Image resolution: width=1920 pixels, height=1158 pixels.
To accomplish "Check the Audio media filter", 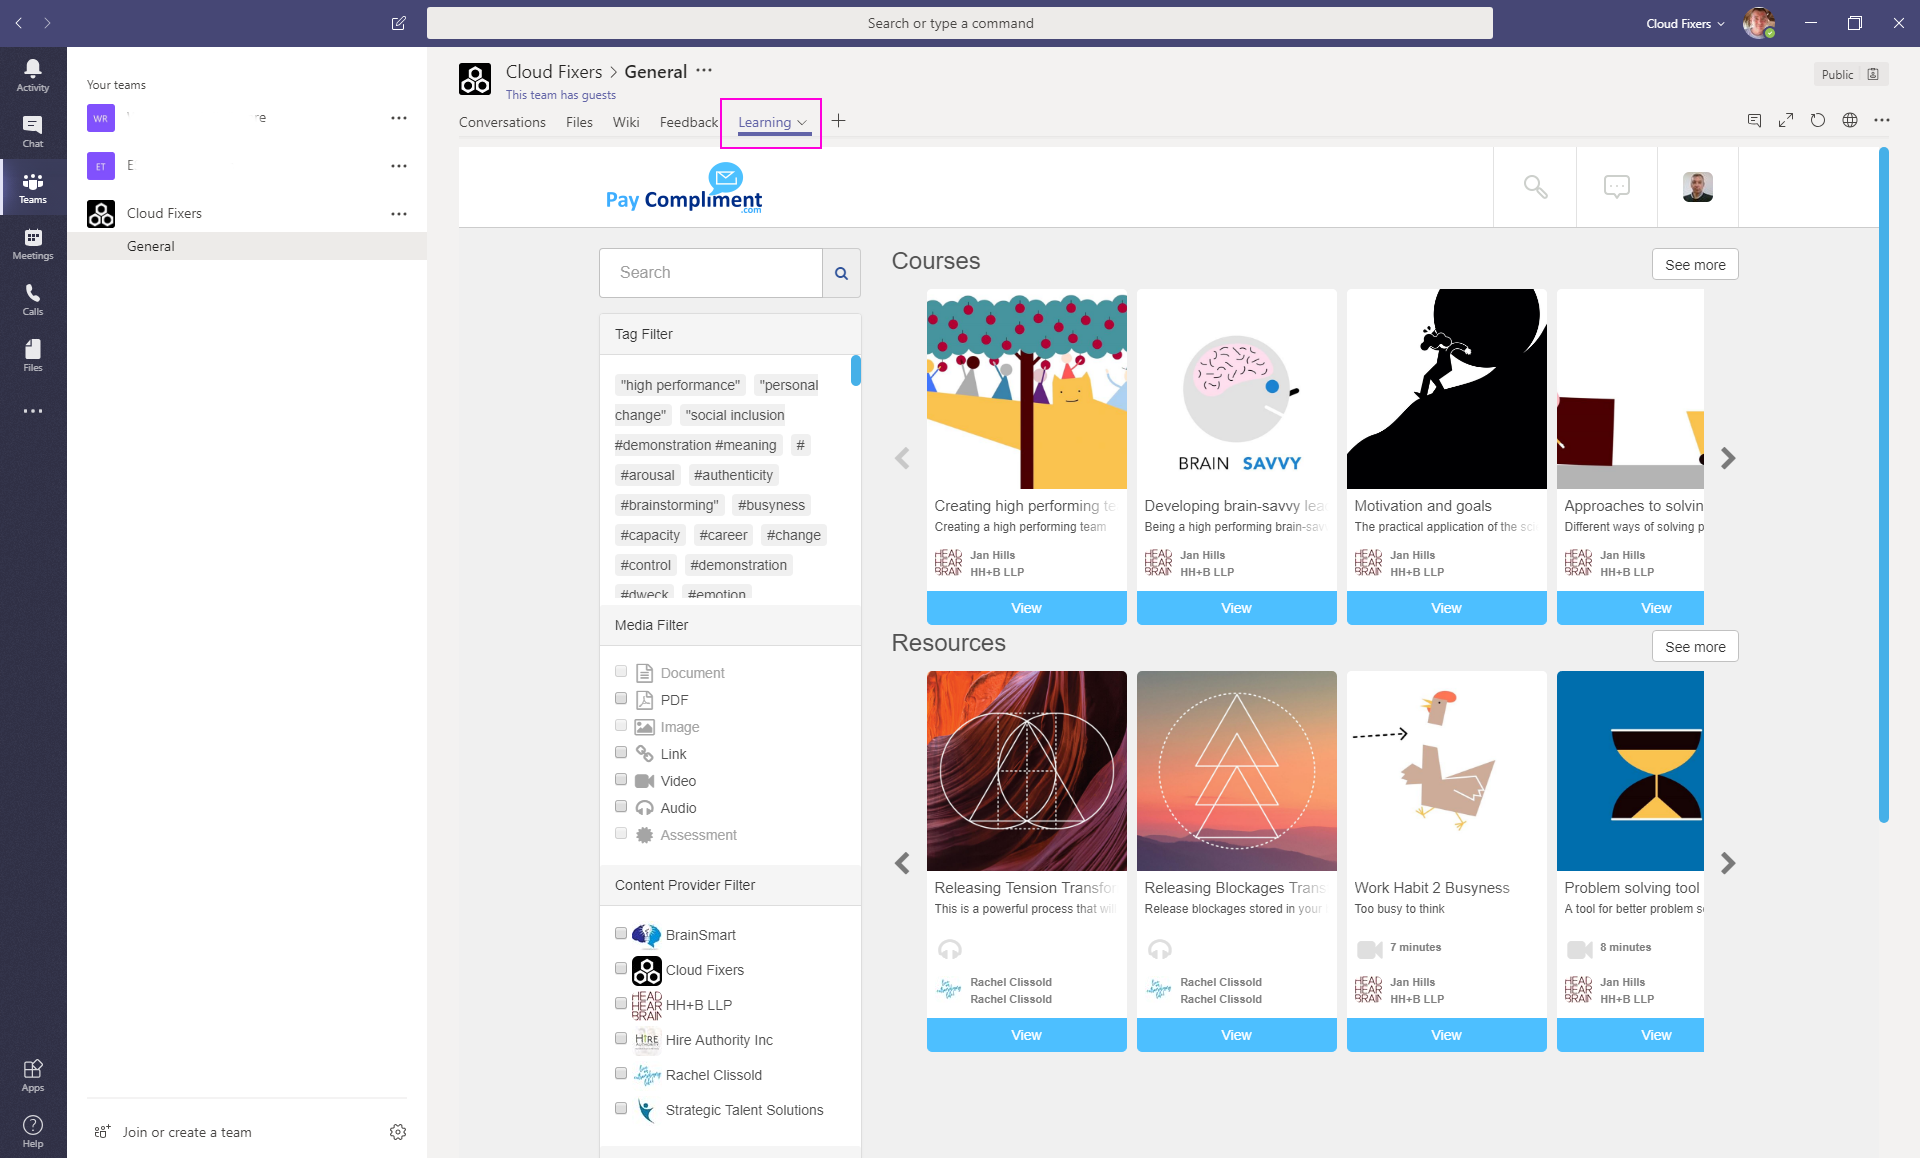I will 621,806.
